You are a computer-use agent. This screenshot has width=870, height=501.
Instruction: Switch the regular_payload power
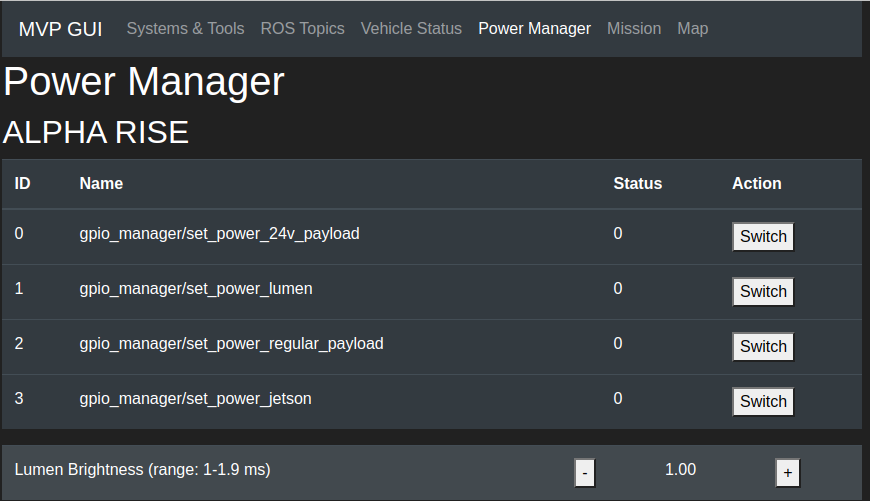(763, 347)
